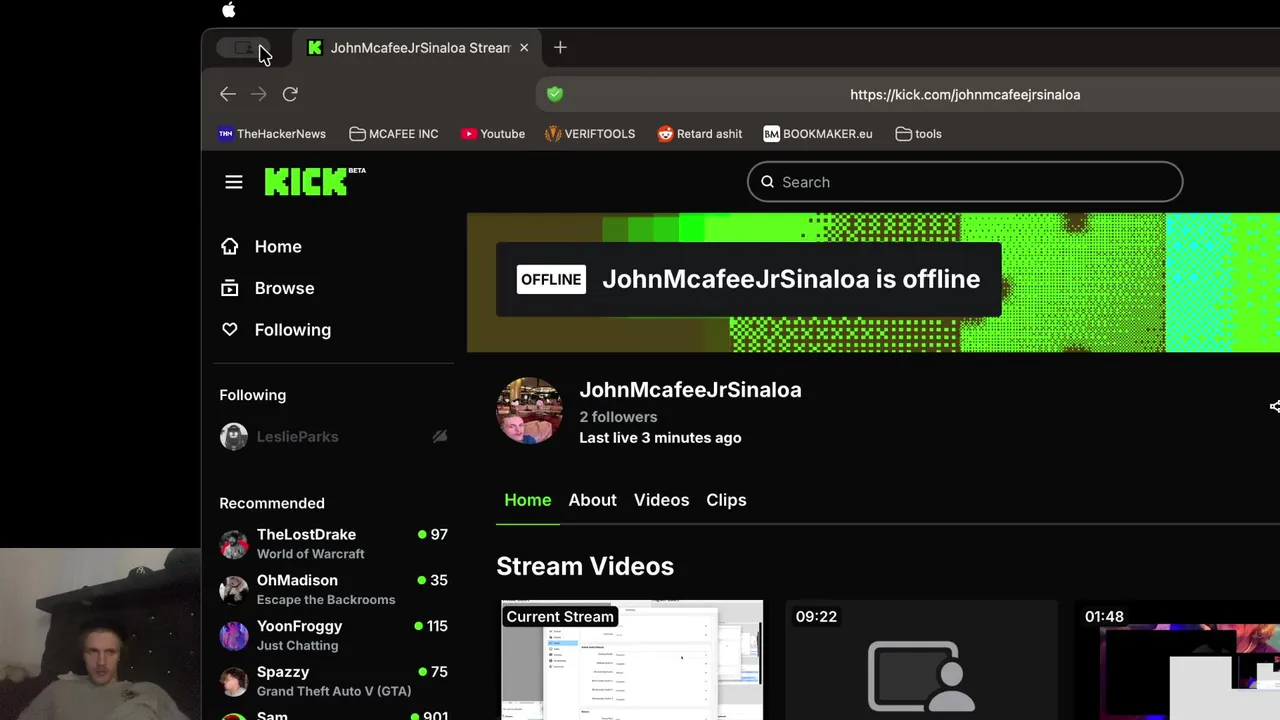Click 'Escape the Backrooms' category text
This screenshot has width=1280, height=720.
click(x=326, y=600)
